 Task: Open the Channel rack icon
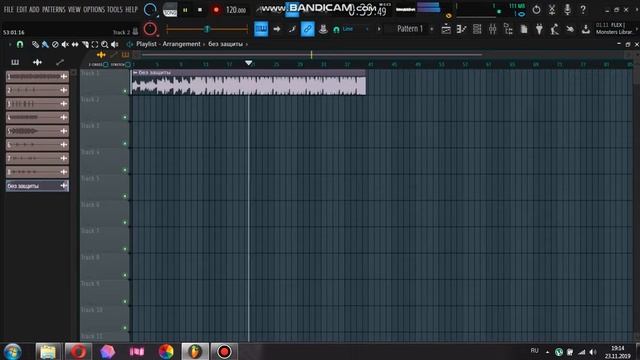tap(477, 29)
